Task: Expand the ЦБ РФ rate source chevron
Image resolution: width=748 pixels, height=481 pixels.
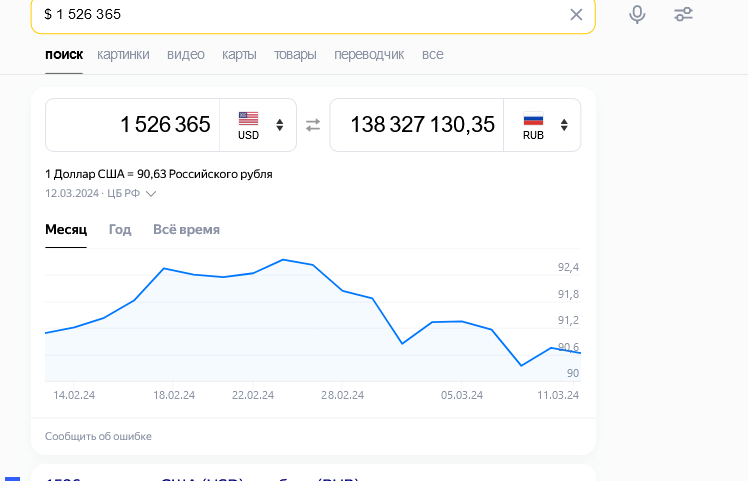Action: [151, 194]
